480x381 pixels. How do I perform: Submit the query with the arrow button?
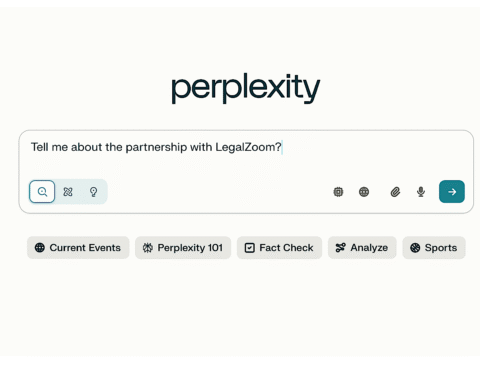click(x=452, y=192)
